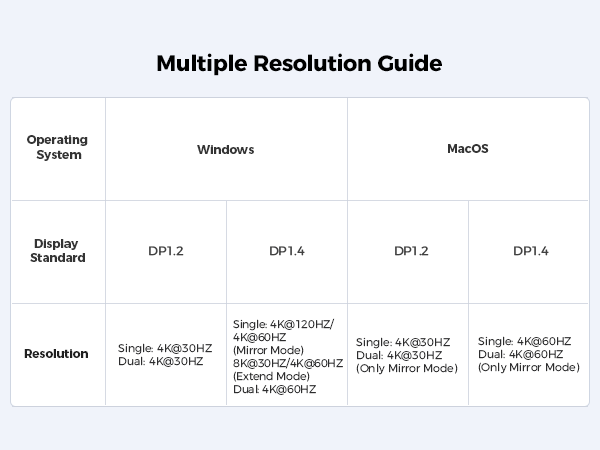Click Single: 4K@60HZ in MacOS DP1.4 cell
This screenshot has height=450, width=600.
click(525, 341)
